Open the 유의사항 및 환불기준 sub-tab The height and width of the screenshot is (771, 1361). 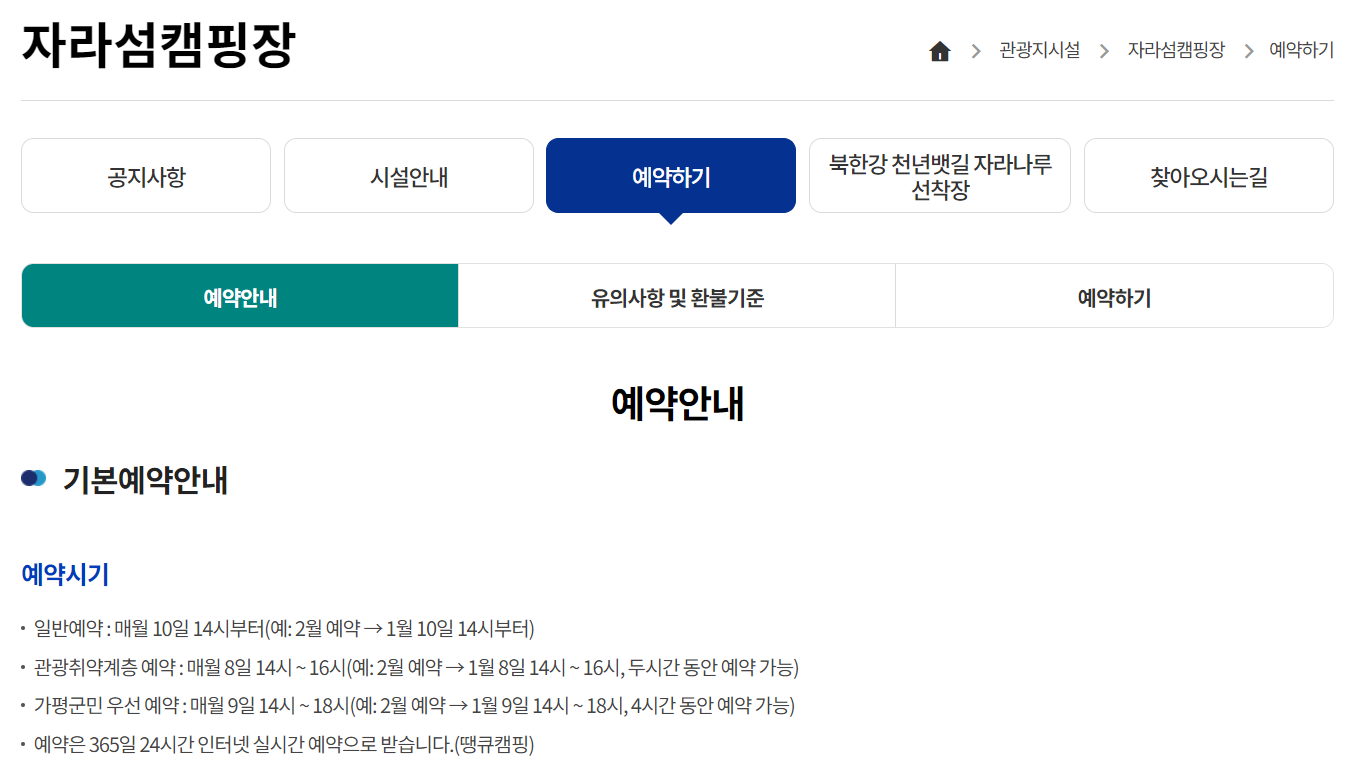[677, 295]
